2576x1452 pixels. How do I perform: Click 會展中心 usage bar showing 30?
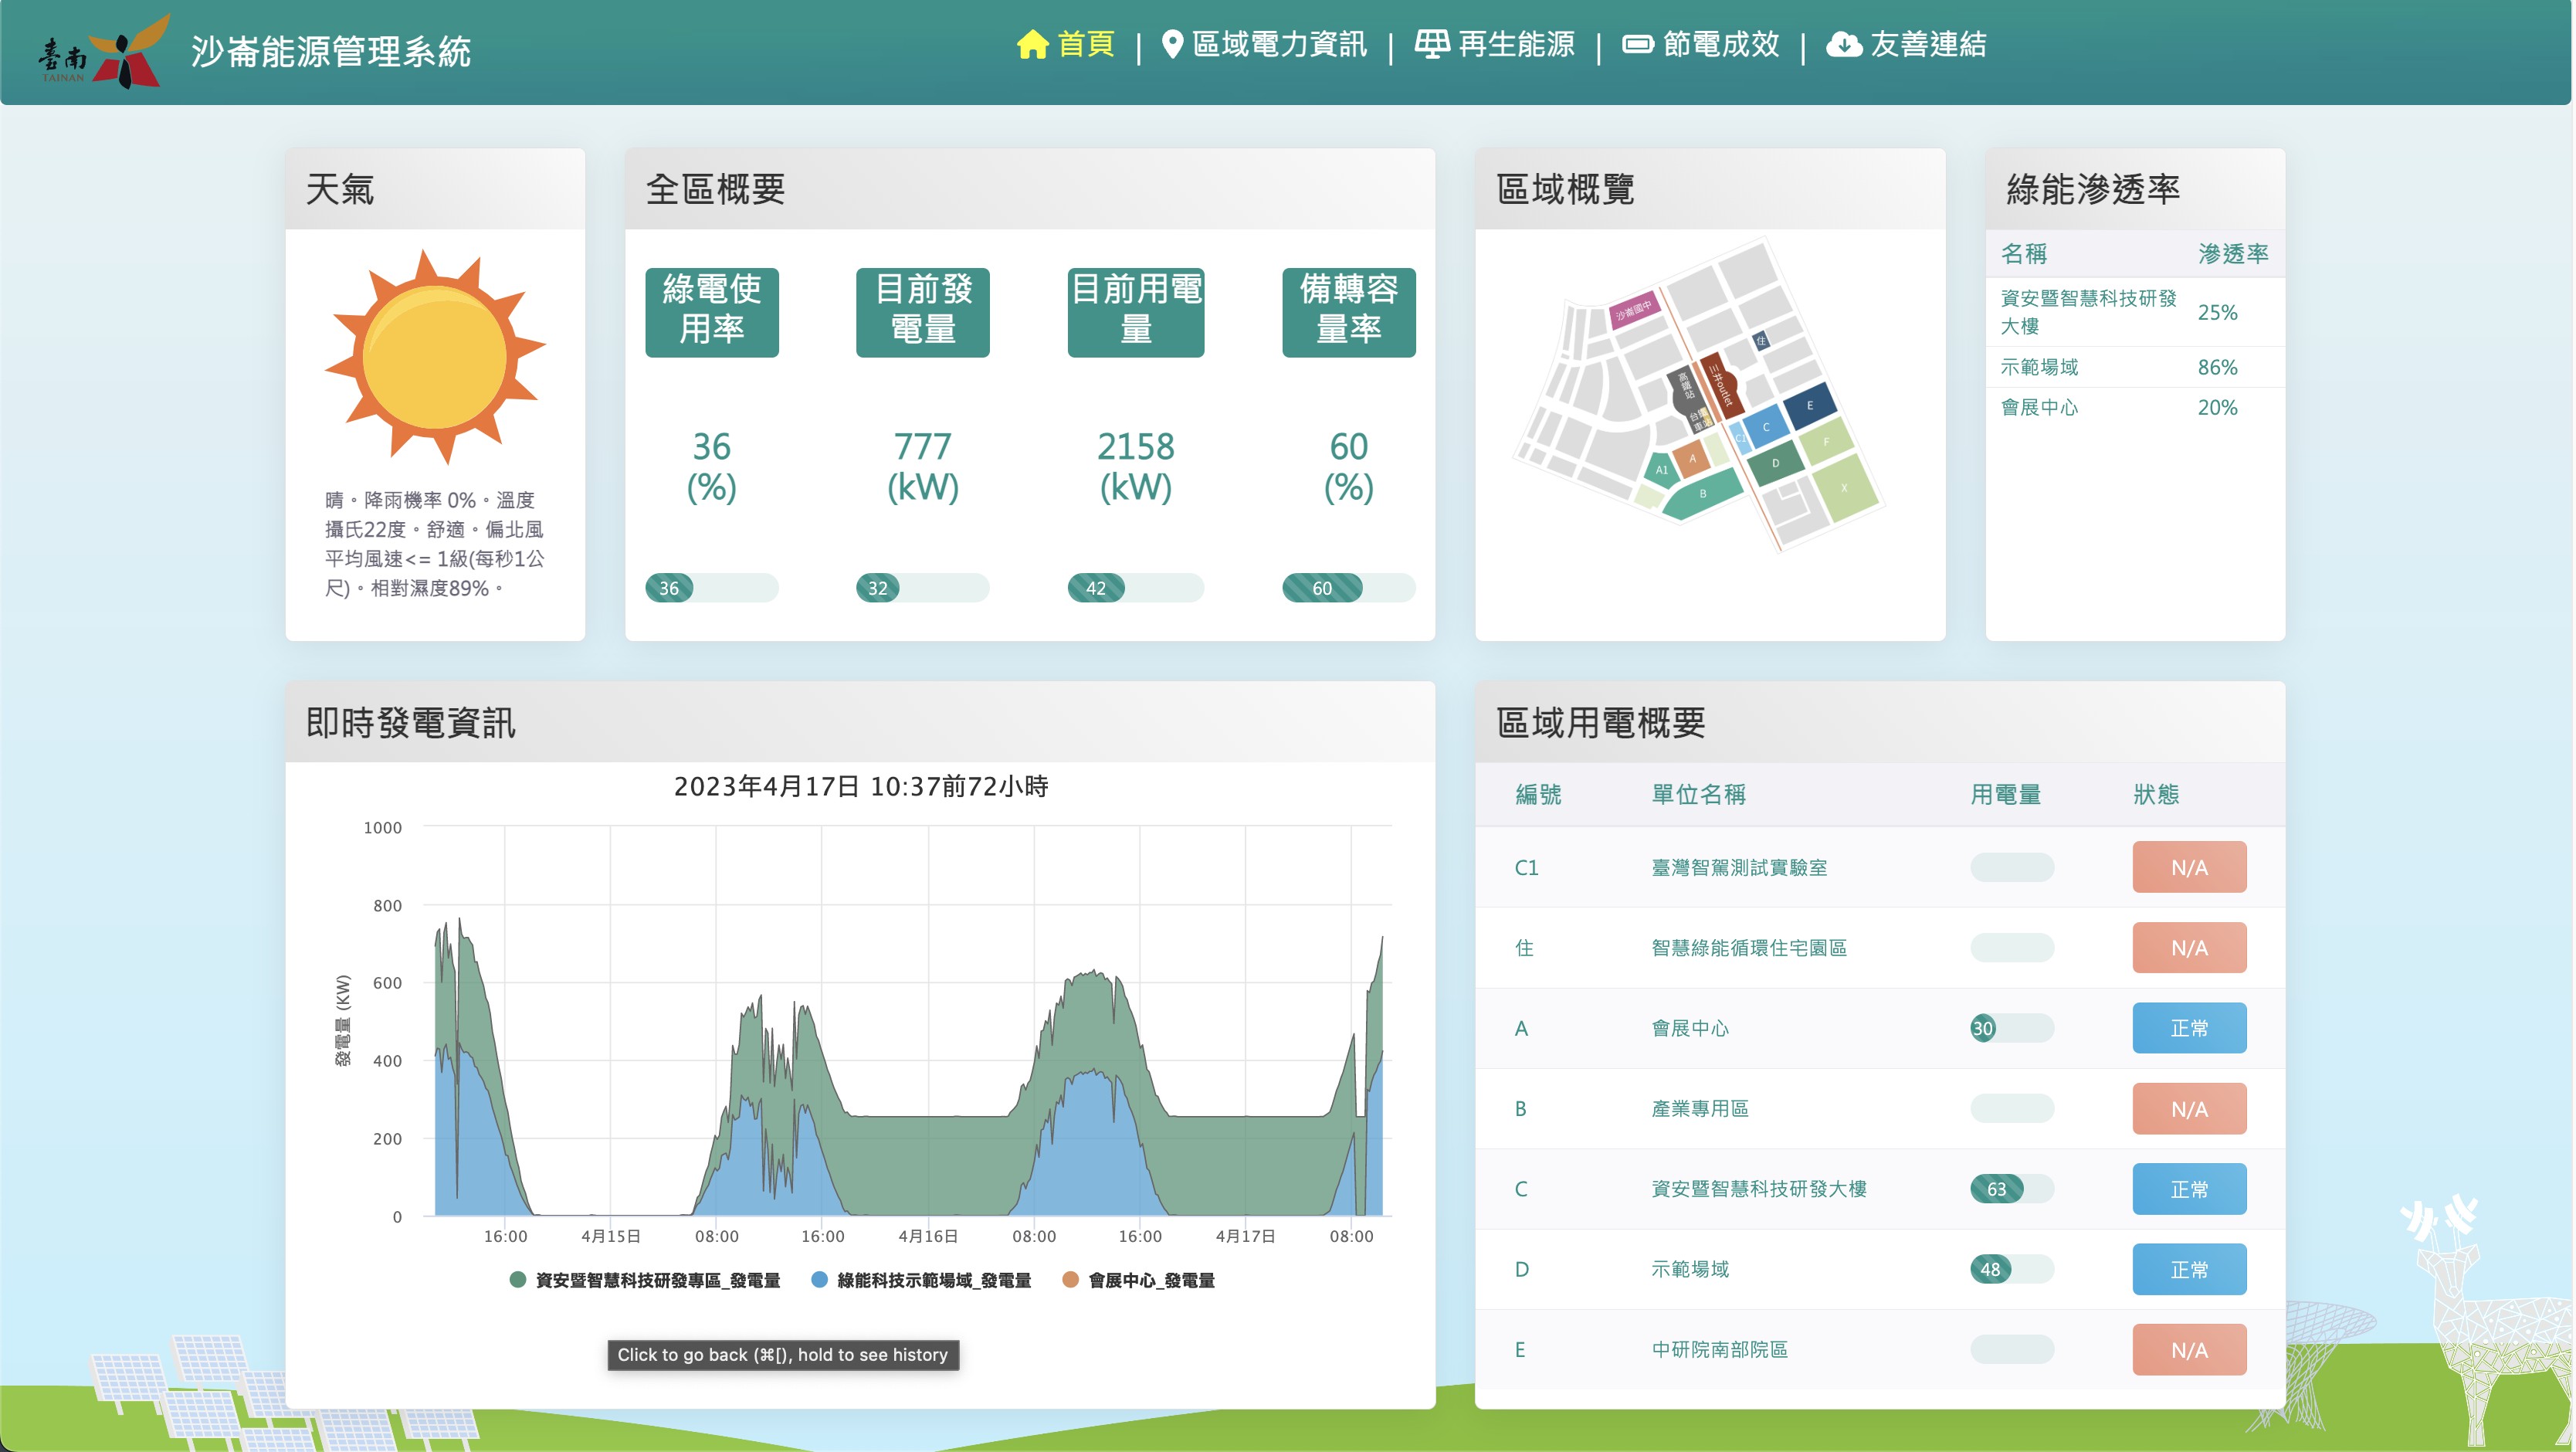point(2012,1028)
